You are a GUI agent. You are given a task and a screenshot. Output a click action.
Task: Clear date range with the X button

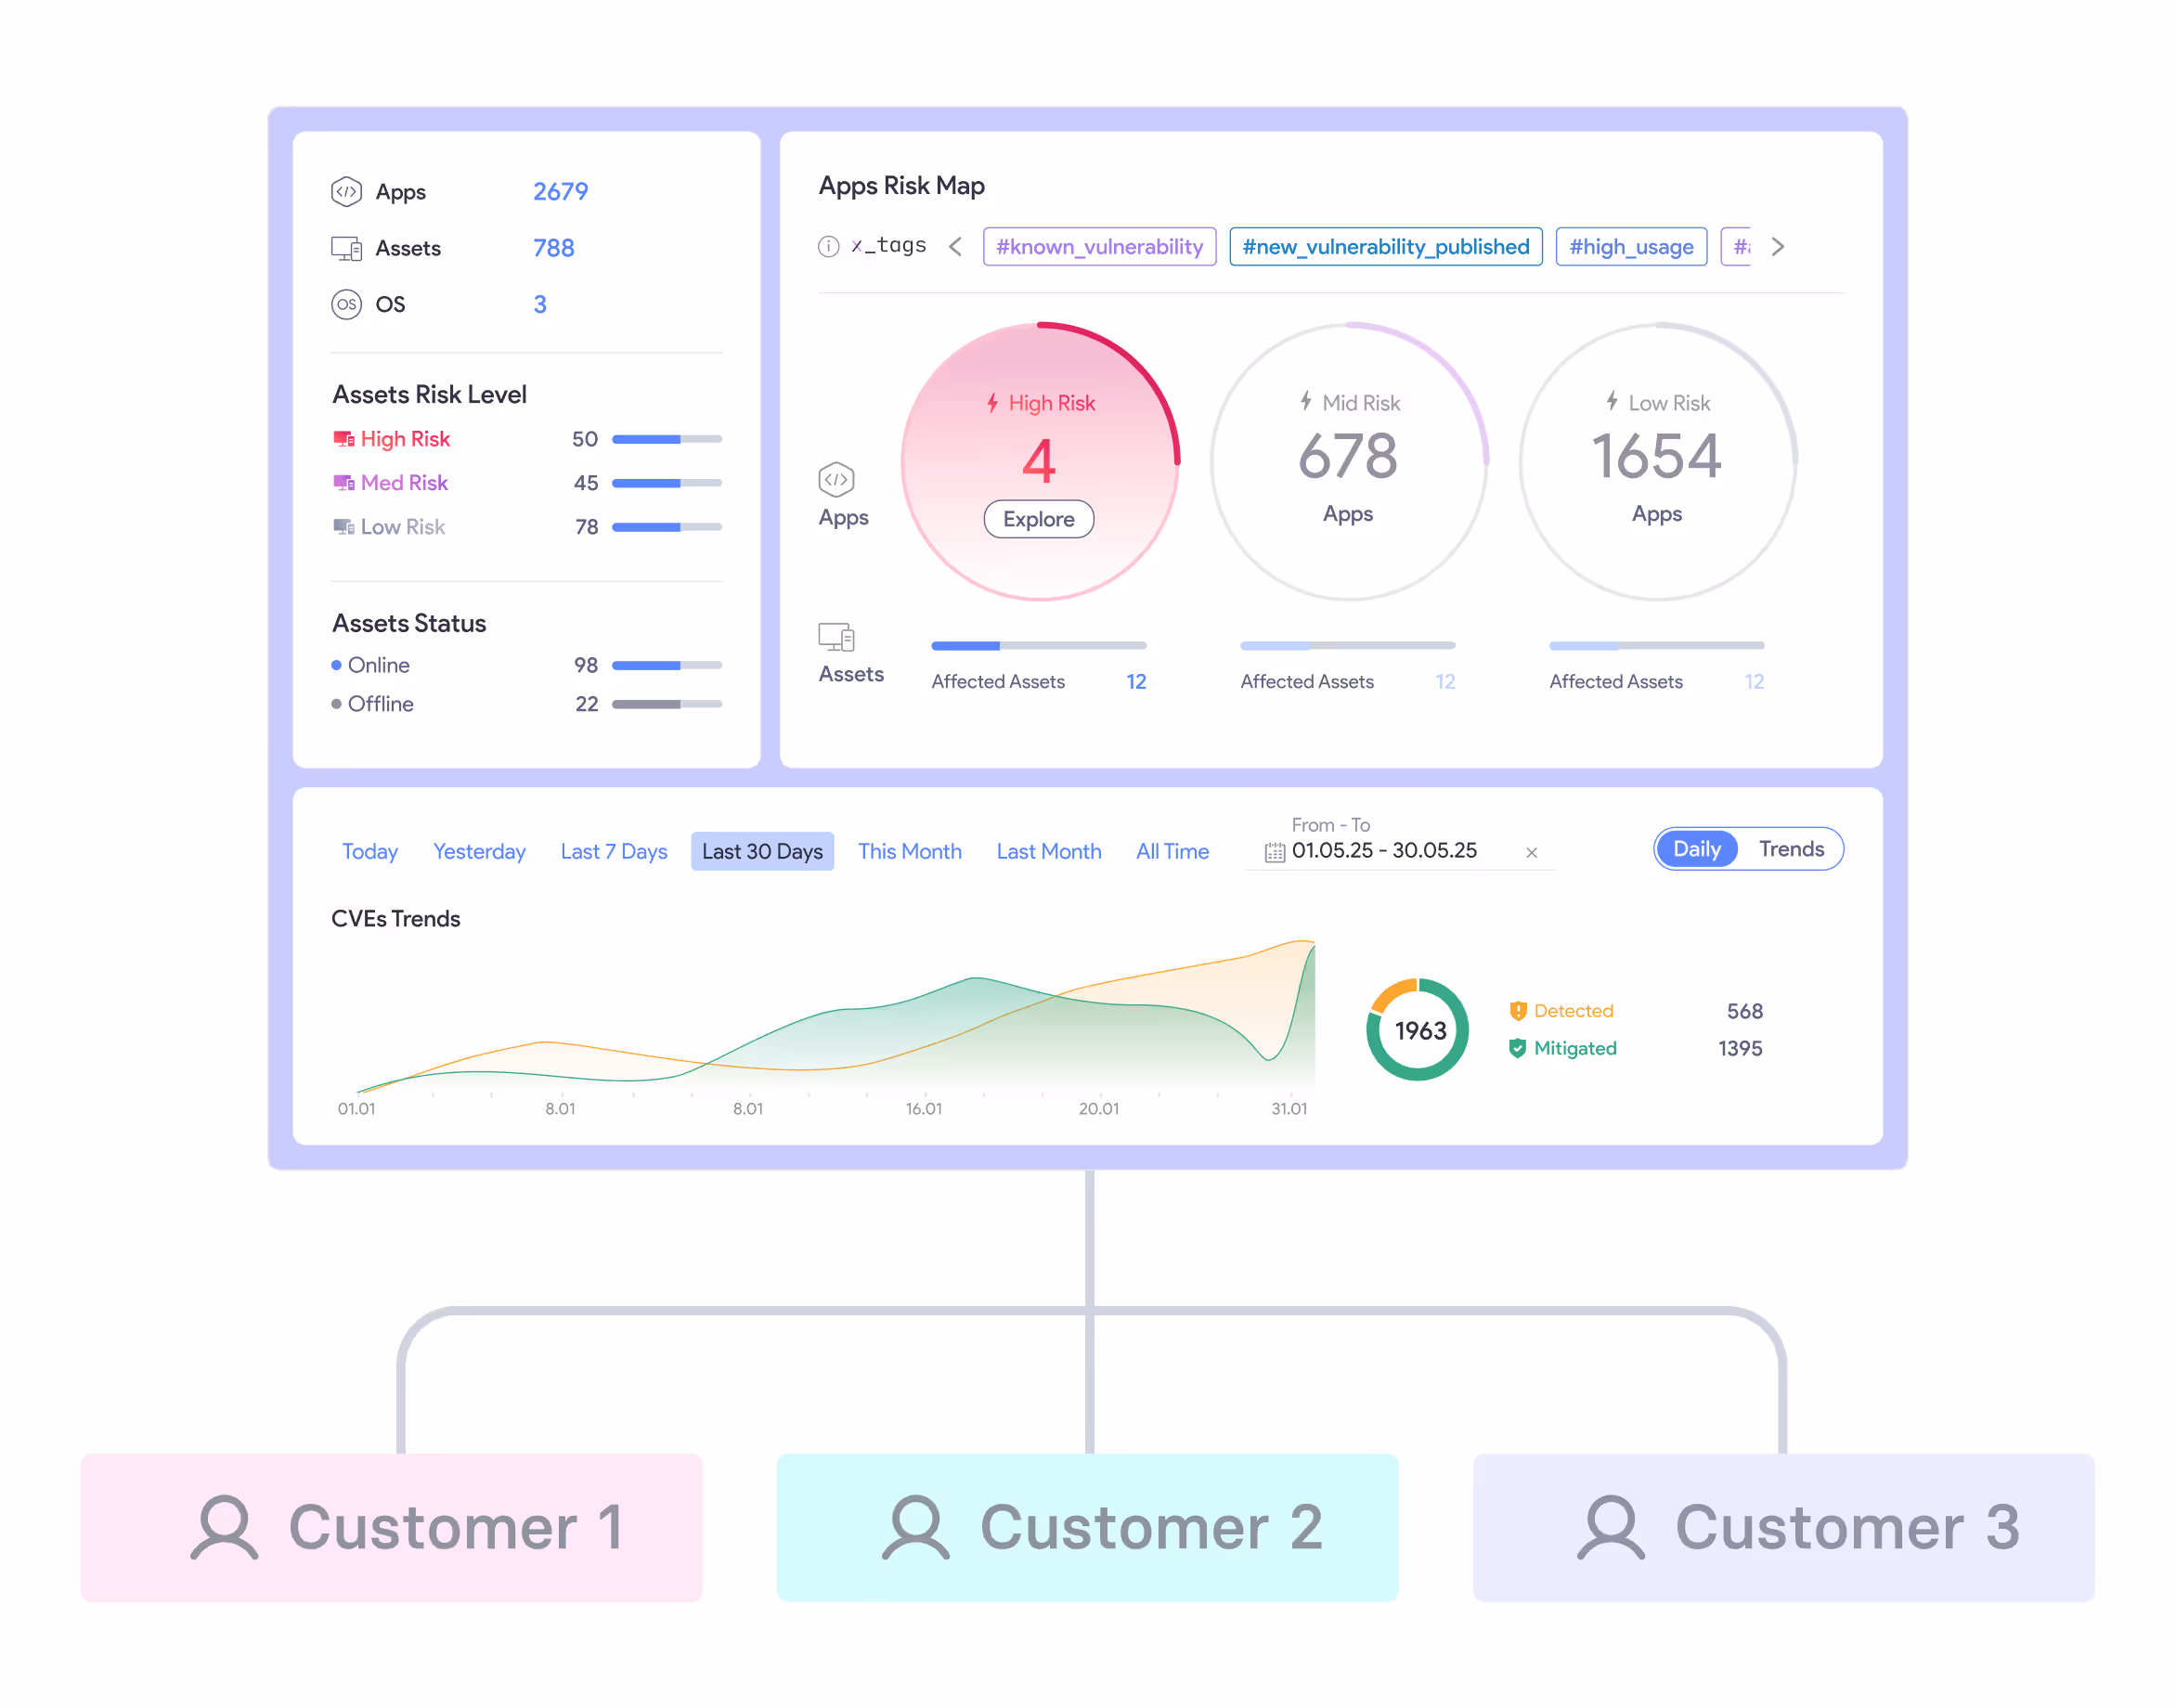click(x=1531, y=852)
